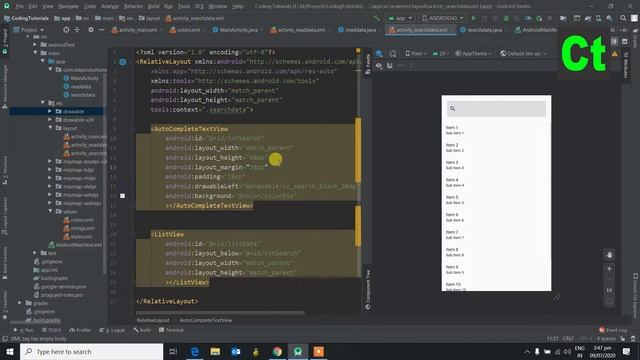Open TODO tool window
This screenshot has height=360, width=640.
point(51,330)
